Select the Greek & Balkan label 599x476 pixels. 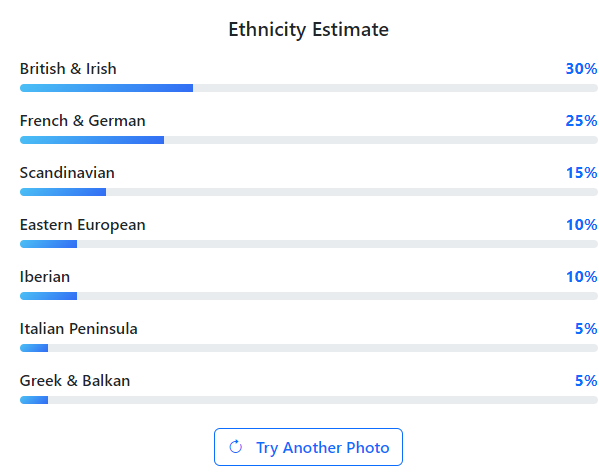click(75, 380)
